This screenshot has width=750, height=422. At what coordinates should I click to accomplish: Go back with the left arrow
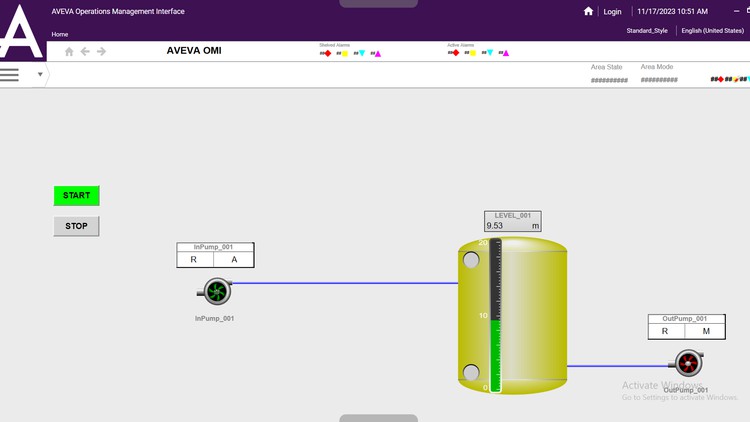click(x=85, y=51)
